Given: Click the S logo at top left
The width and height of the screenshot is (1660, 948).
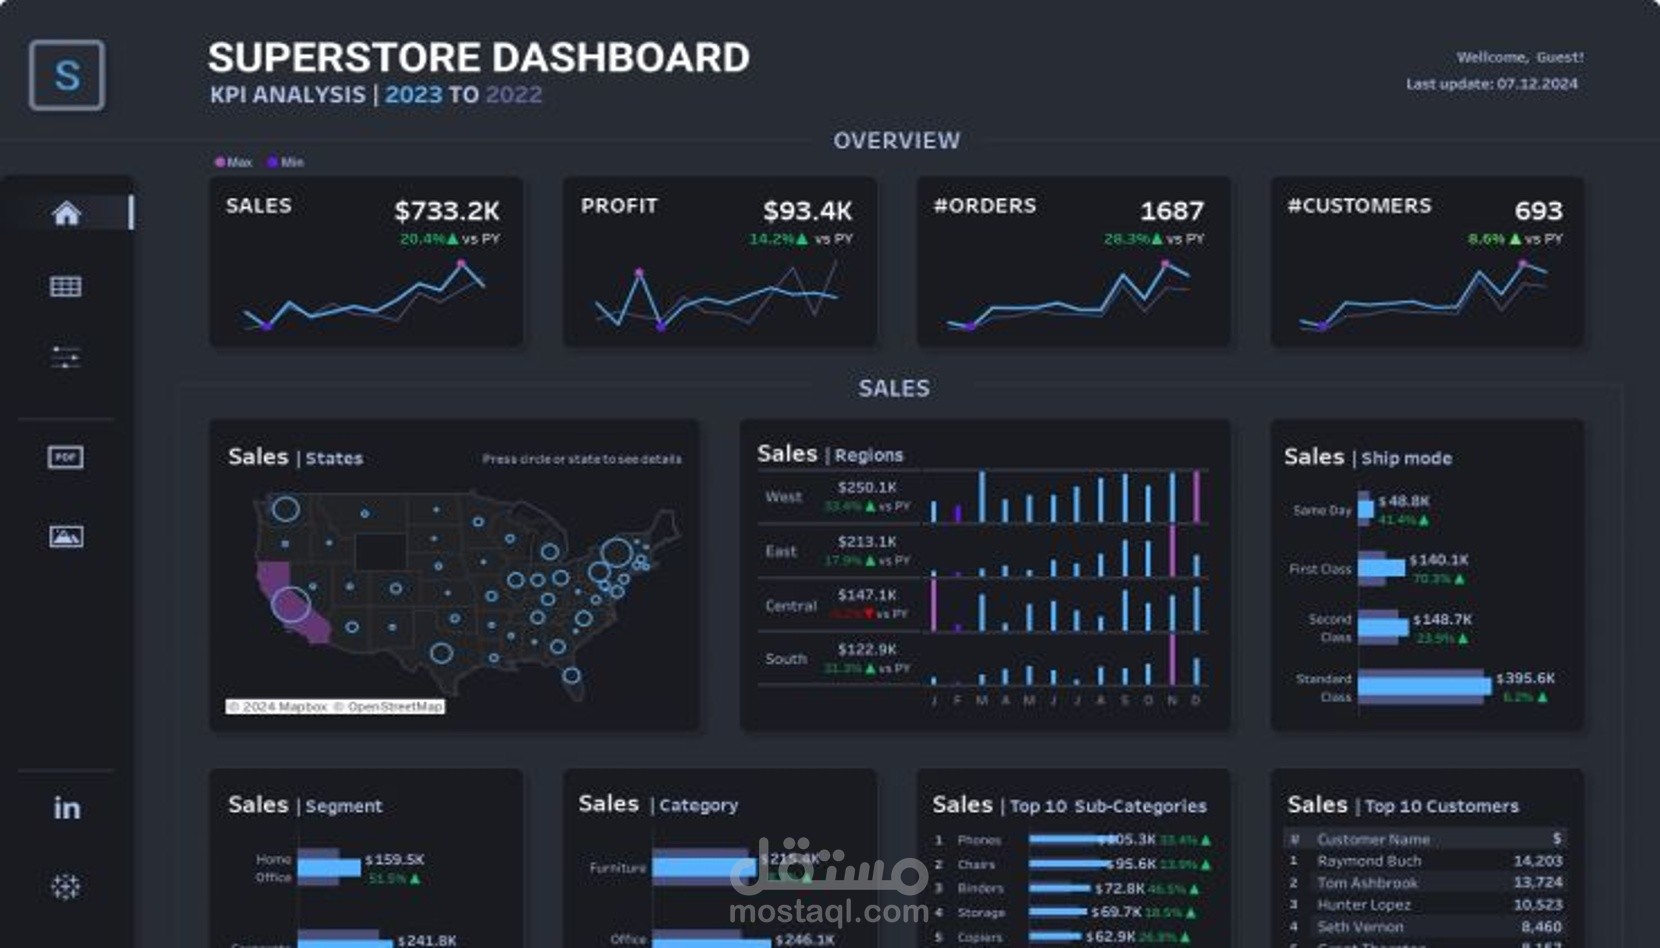Looking at the screenshot, I should tap(67, 75).
